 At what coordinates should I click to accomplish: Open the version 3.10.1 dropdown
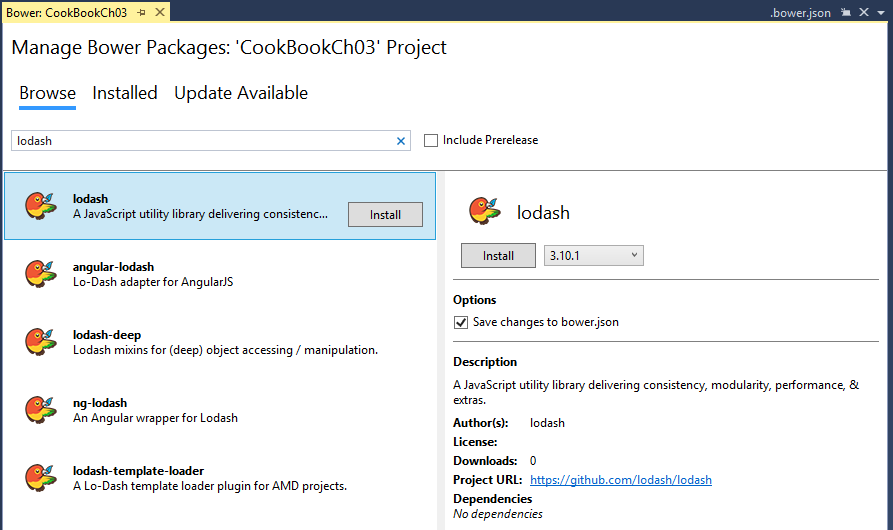tap(593, 256)
